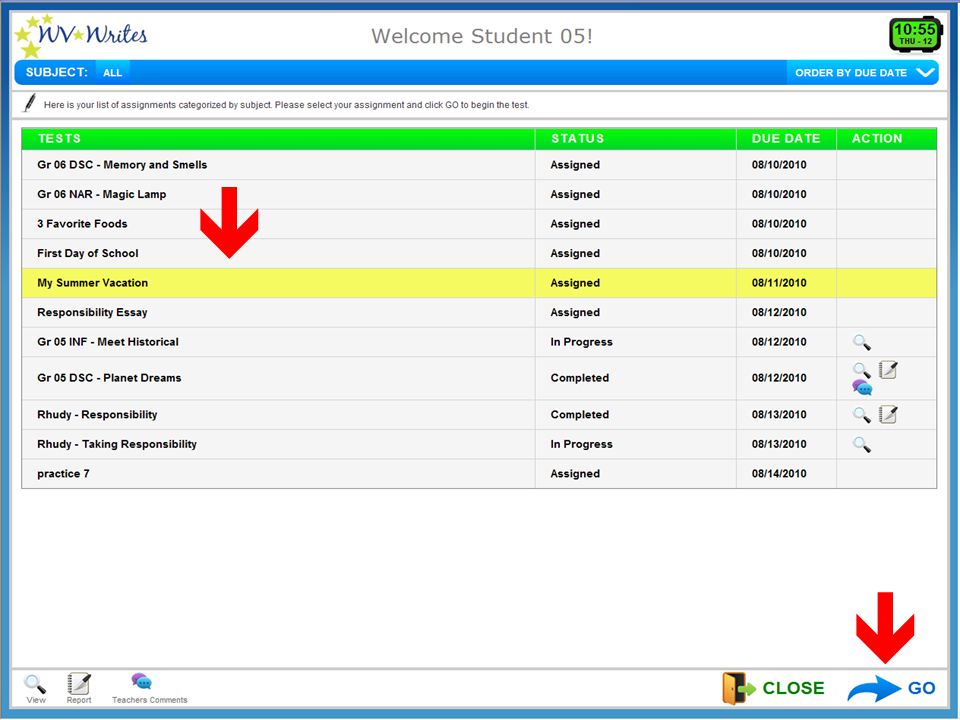Select Gr 06 DSC - Memory and Smells

(479, 165)
